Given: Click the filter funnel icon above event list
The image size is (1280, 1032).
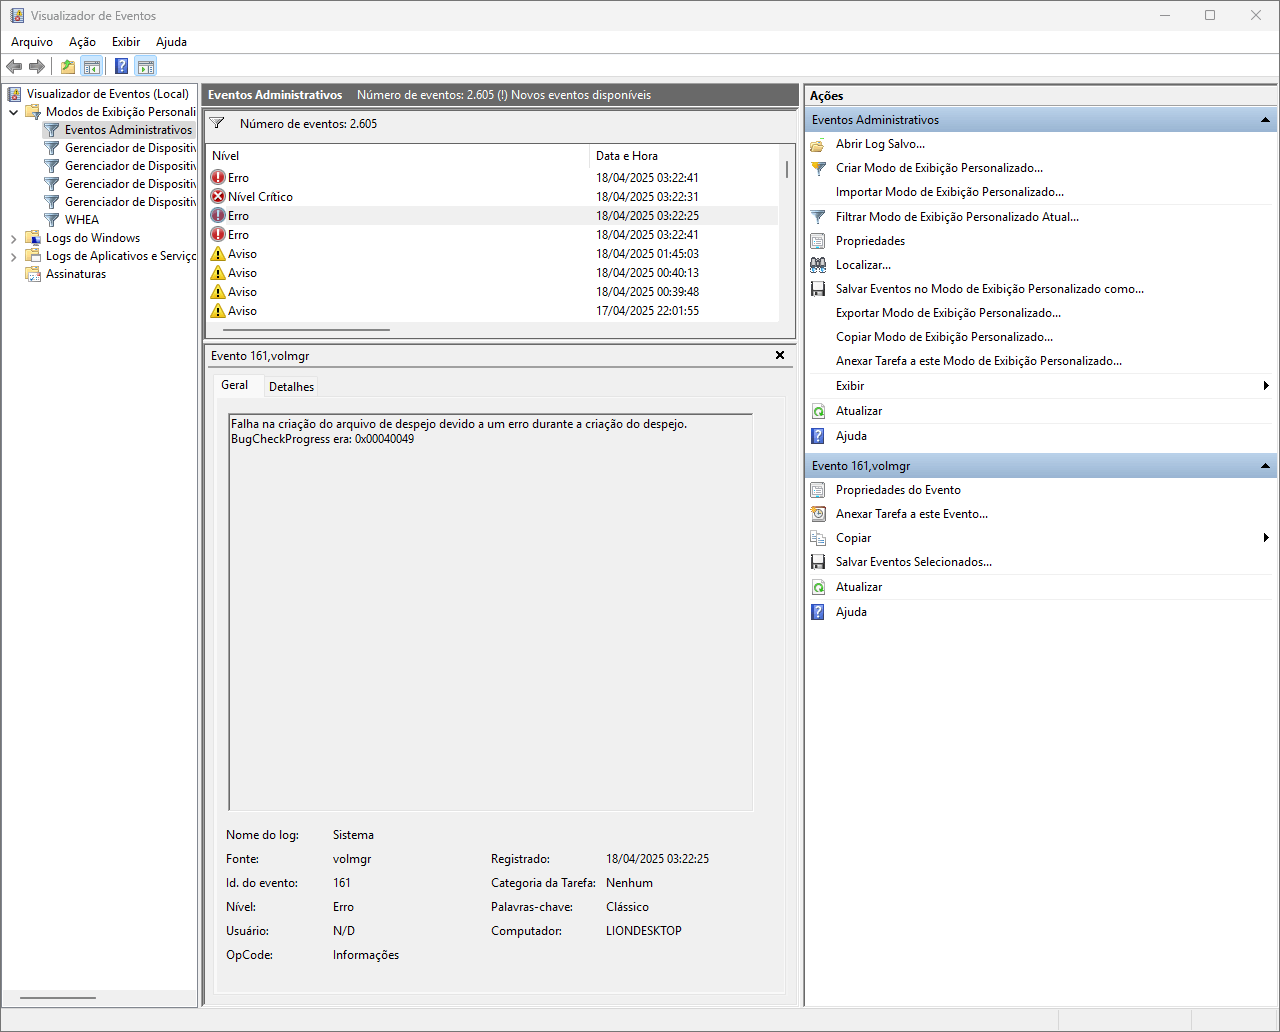Looking at the screenshot, I should click(x=217, y=124).
